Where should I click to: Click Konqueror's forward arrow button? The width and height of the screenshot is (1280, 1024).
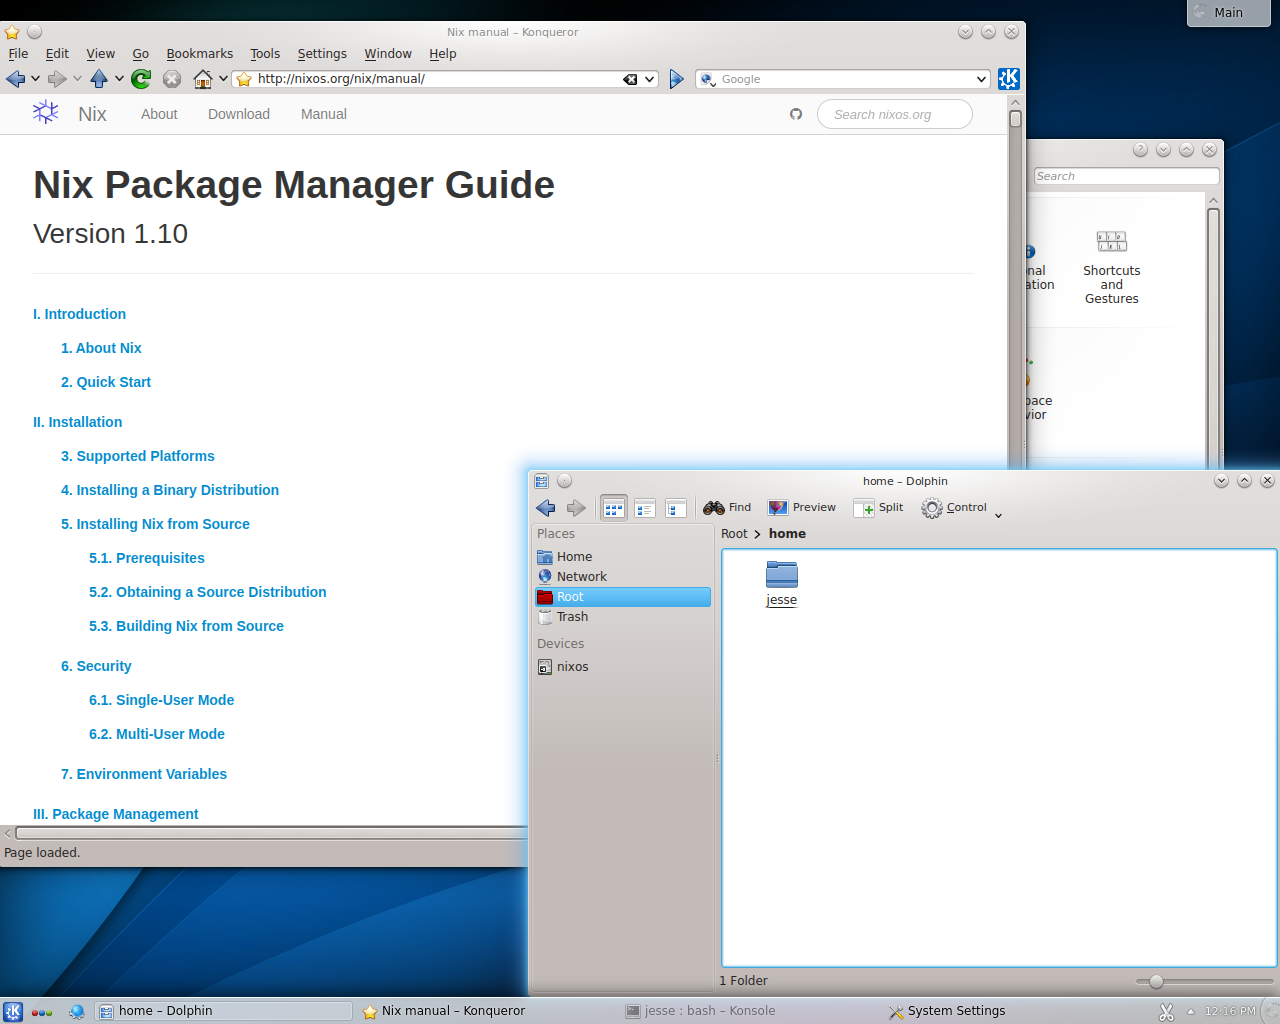(57, 79)
